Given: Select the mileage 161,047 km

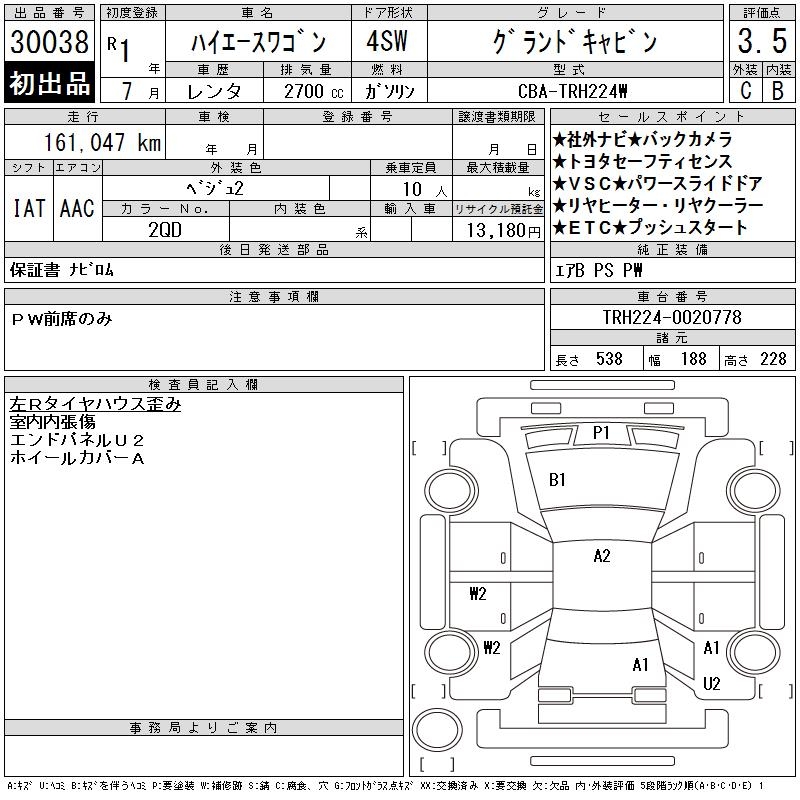Looking at the screenshot, I should coord(102,142).
